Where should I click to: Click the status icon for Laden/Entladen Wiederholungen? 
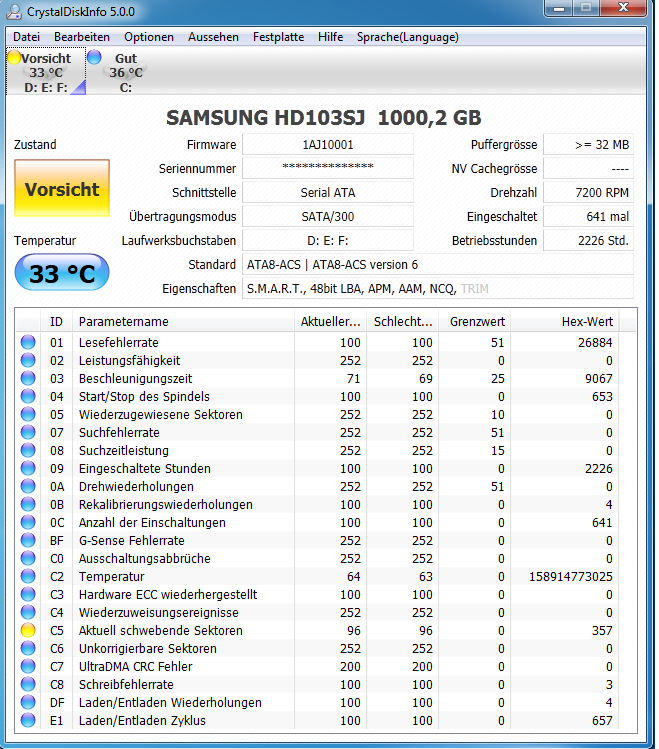pos(28,702)
